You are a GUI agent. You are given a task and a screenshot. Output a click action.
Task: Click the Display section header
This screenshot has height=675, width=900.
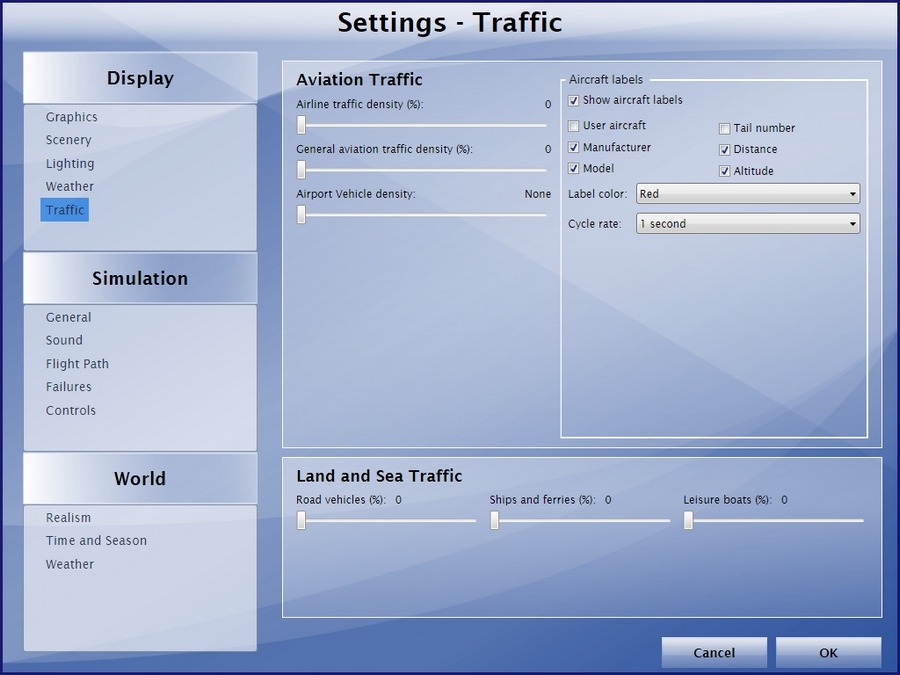pos(140,78)
